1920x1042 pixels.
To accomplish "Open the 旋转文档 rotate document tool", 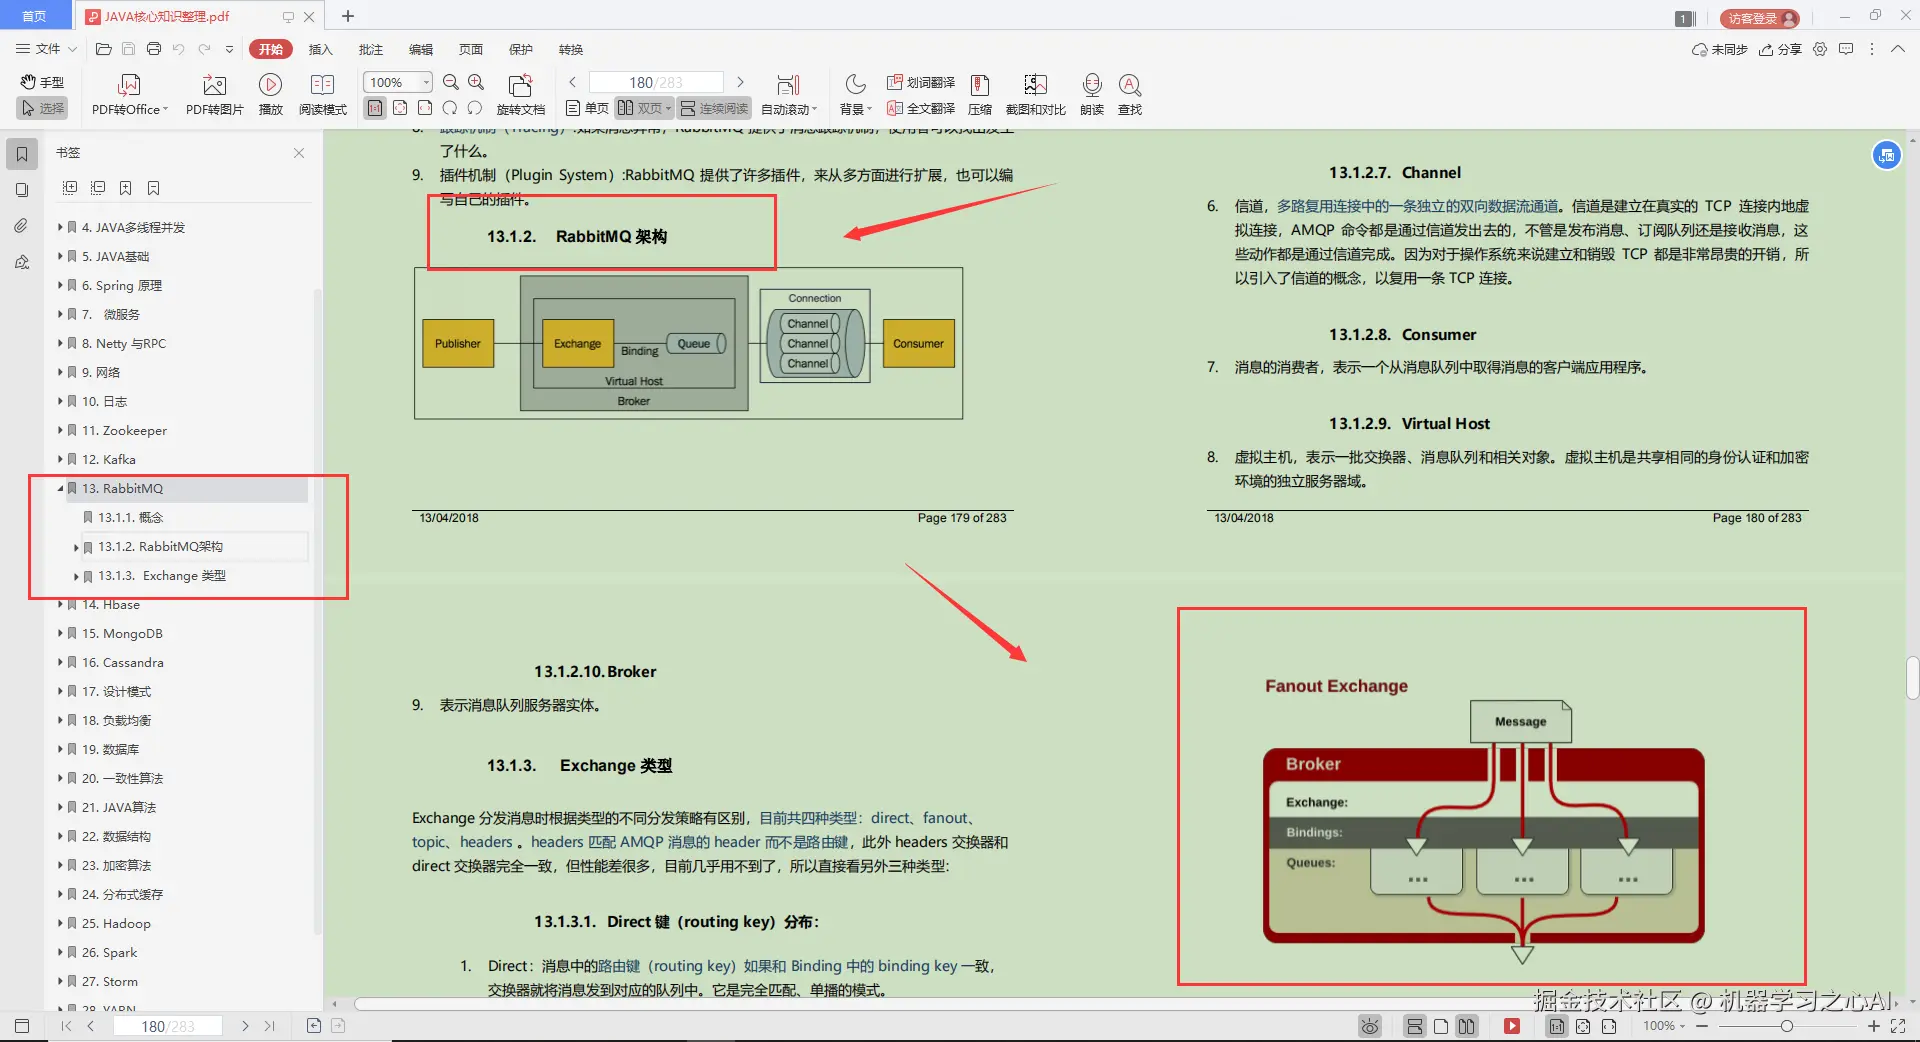I will pyautogui.click(x=520, y=95).
